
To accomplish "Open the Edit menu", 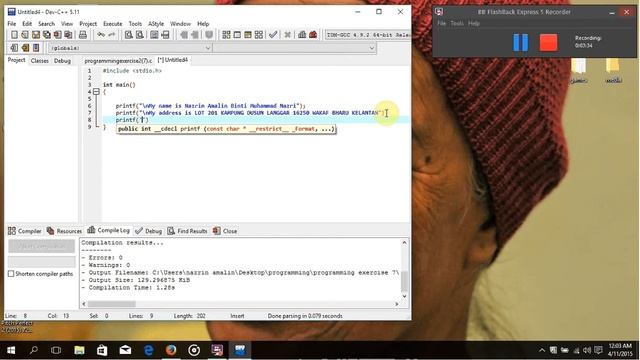I will [x=27, y=24].
